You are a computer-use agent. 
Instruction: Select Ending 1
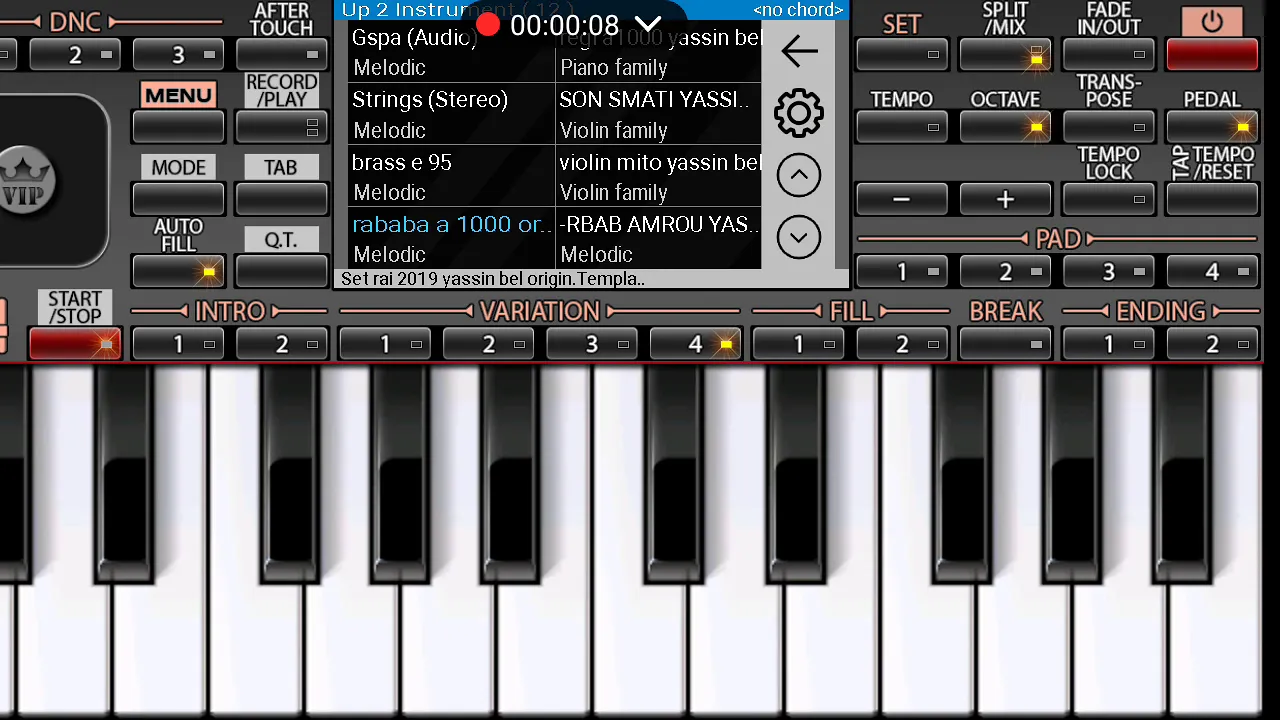[x=1109, y=343]
